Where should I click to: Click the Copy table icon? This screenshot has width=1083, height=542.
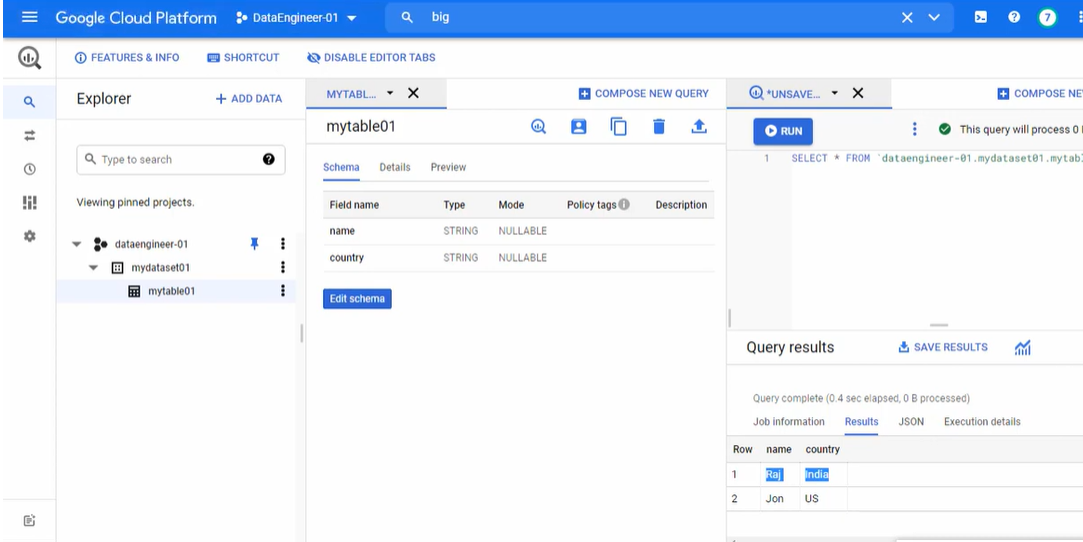pos(618,126)
